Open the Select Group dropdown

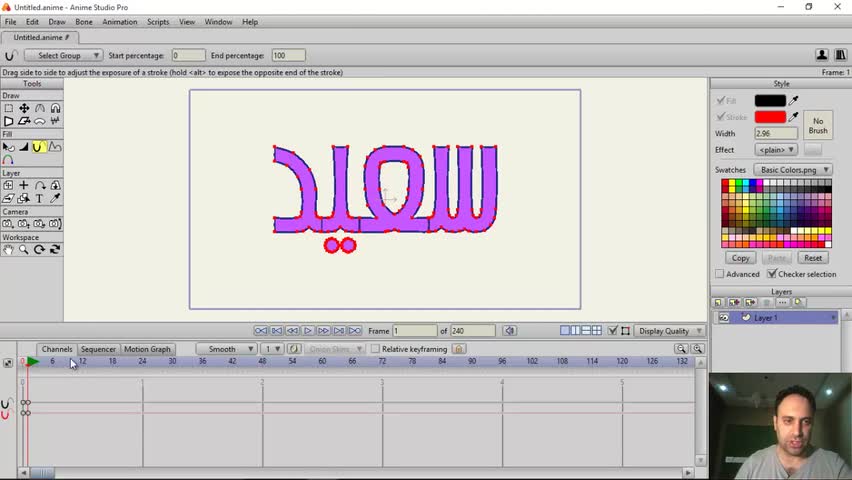[x=63, y=55]
